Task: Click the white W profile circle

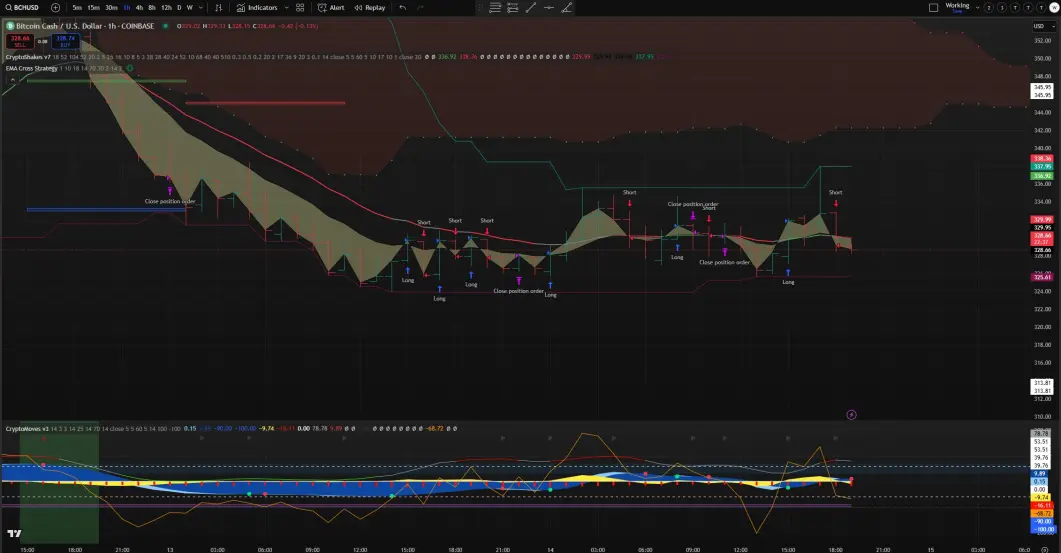Action: pos(1054,7)
